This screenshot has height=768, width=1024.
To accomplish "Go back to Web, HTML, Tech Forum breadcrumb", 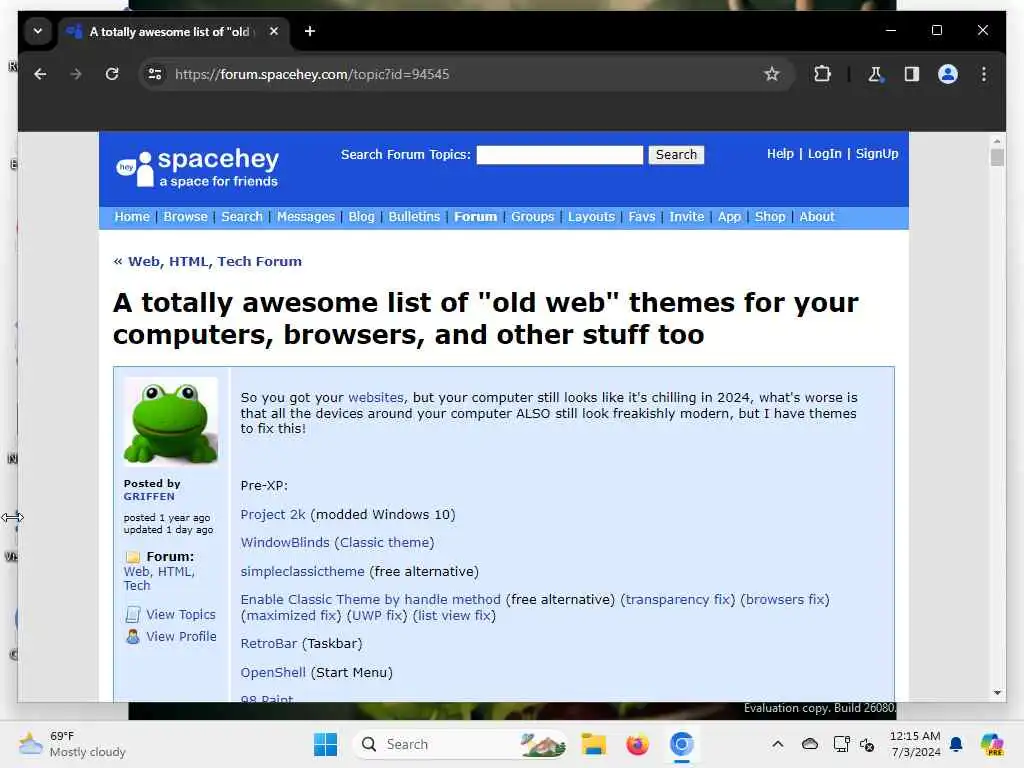I will tap(215, 262).
